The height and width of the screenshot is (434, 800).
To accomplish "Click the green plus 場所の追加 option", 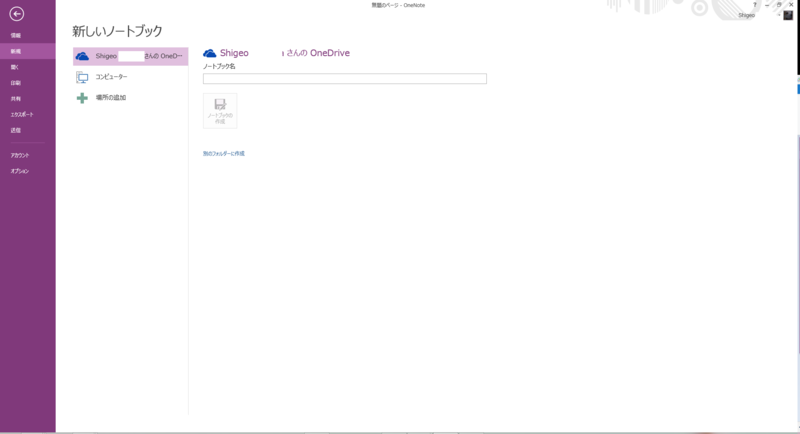I will click(131, 97).
